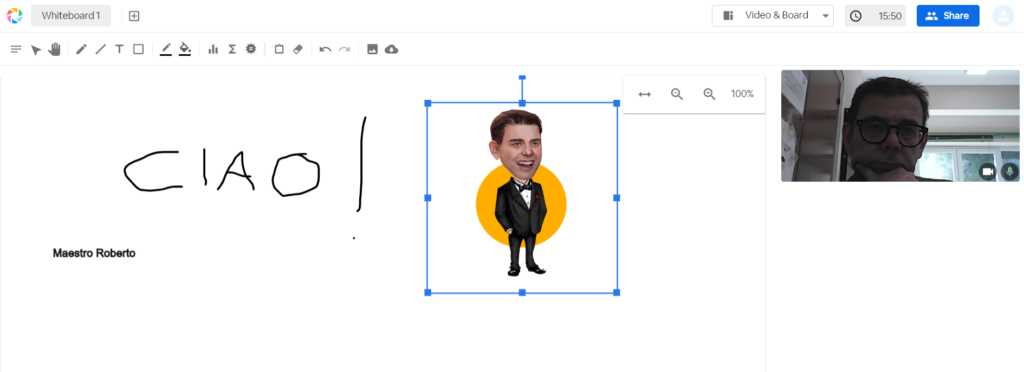Select the pencil drawing tool
Viewport: 1024px width, 372px height.
point(82,49)
